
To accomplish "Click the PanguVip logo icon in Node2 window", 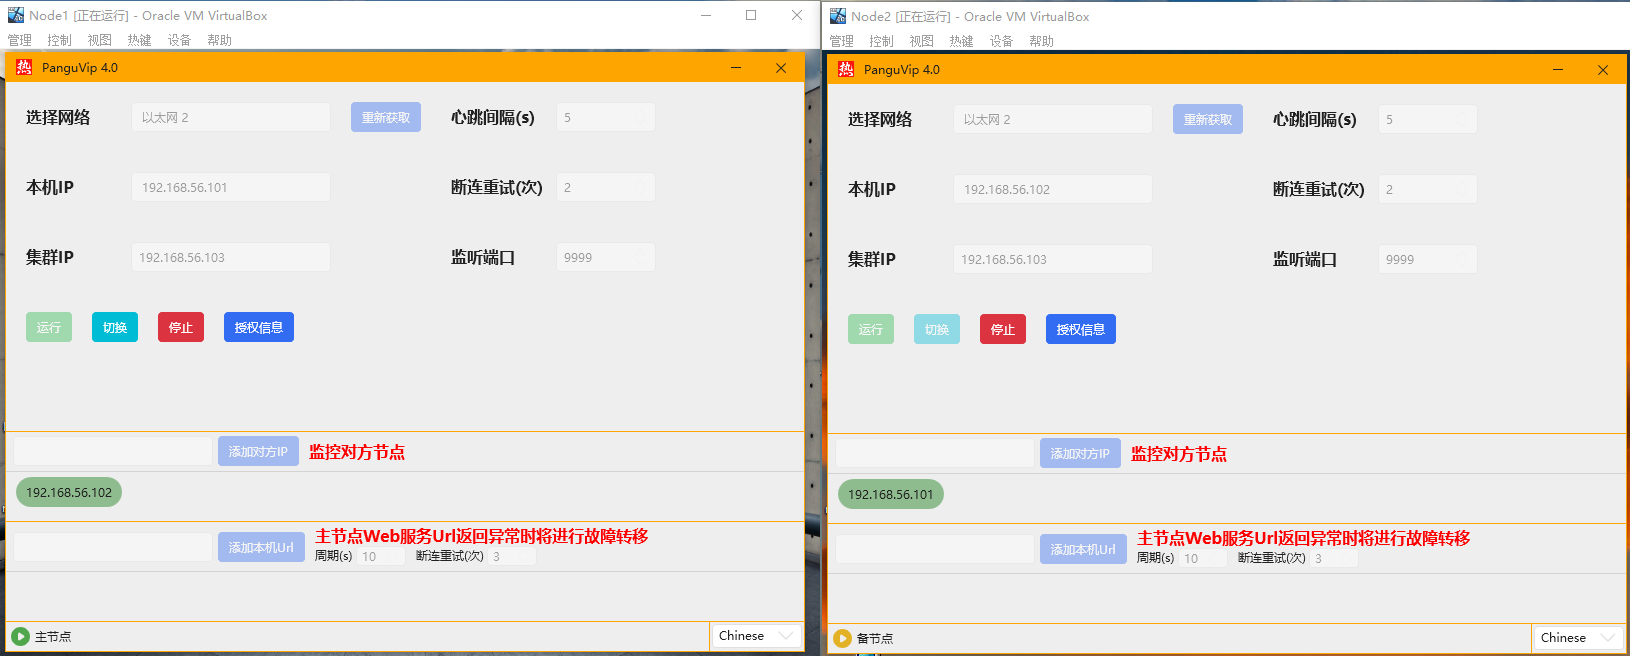I will pos(846,69).
